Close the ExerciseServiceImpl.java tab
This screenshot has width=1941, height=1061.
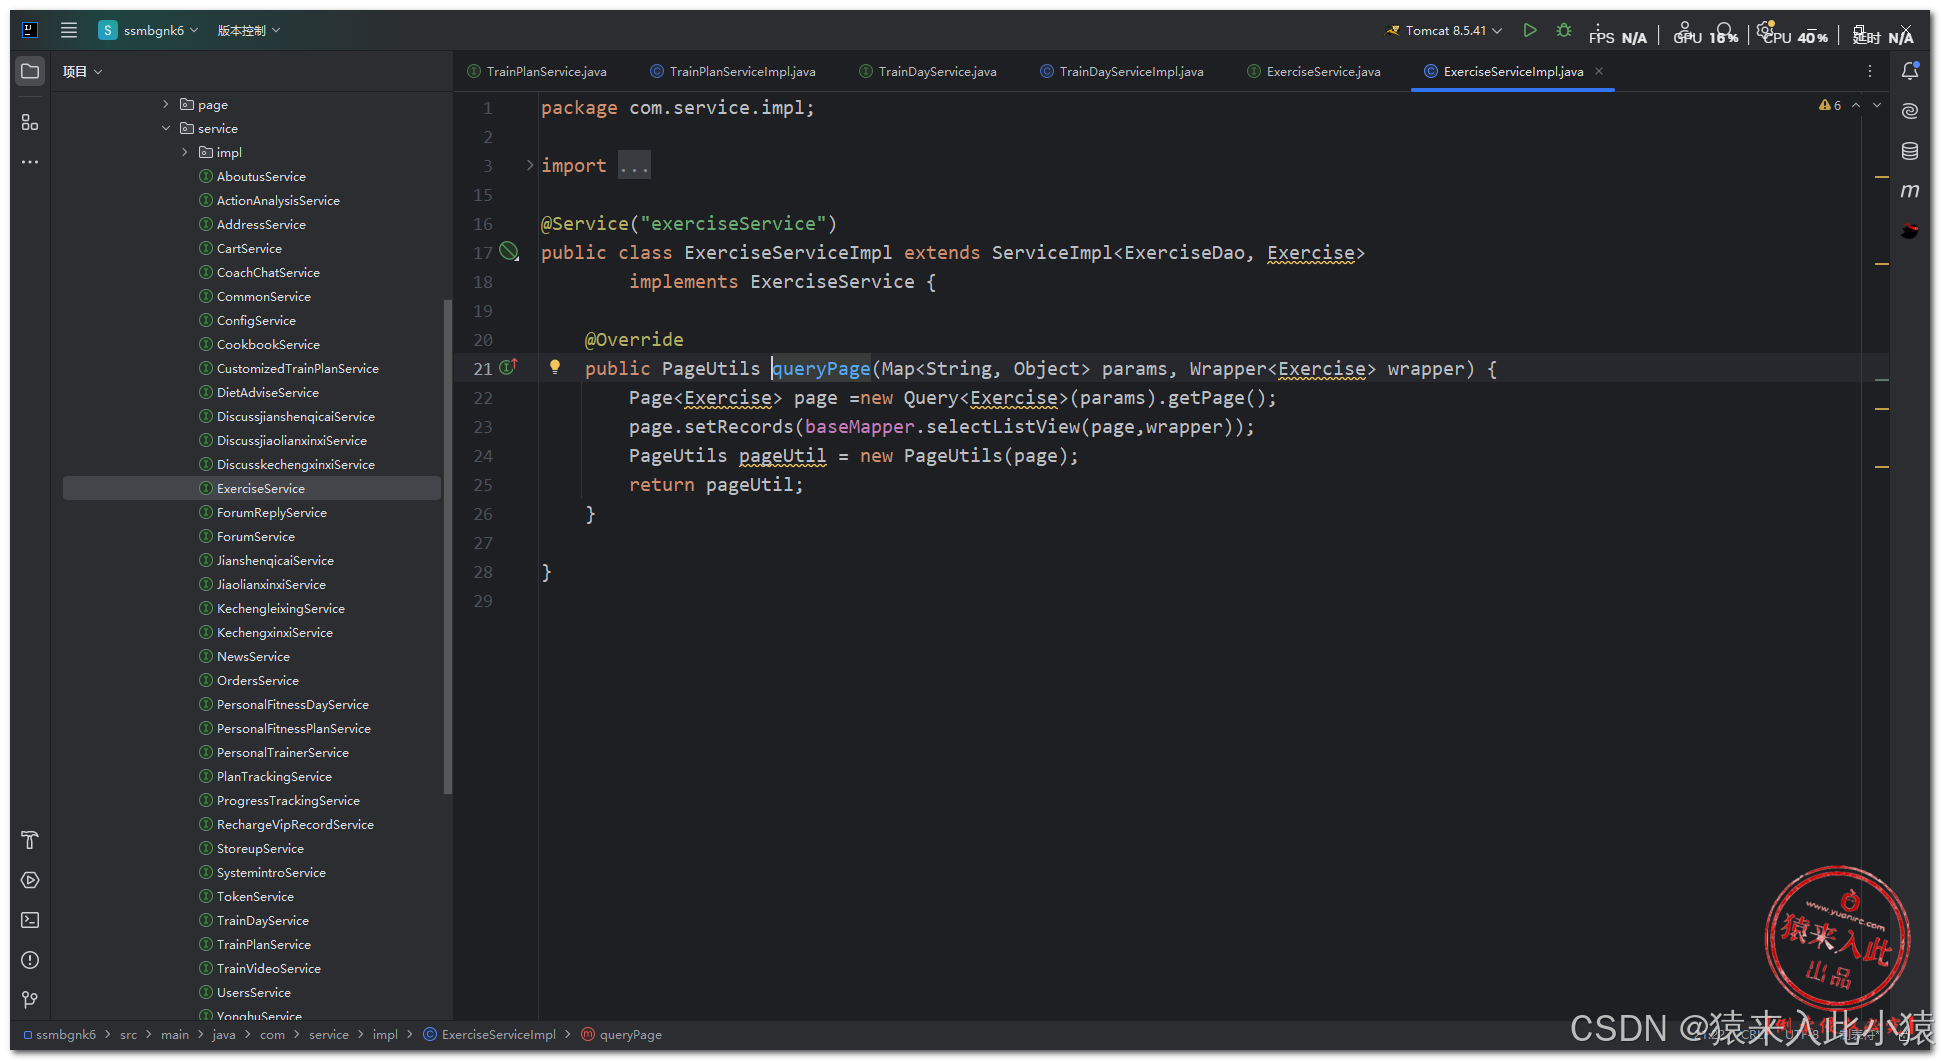1599,71
